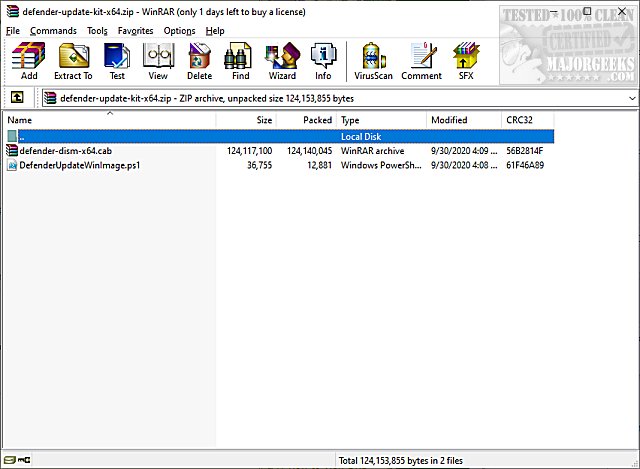Click the WinRAR archive type cell
Screen dimensions: 640x469
[x=372, y=151]
